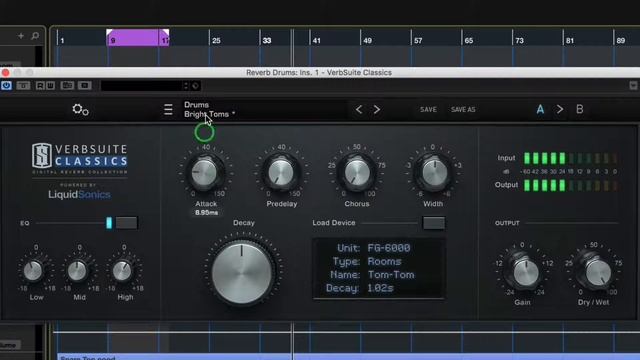This screenshot has width=640, height=360.
Task: Open the plugin settings gears icon
Action: click(80, 109)
